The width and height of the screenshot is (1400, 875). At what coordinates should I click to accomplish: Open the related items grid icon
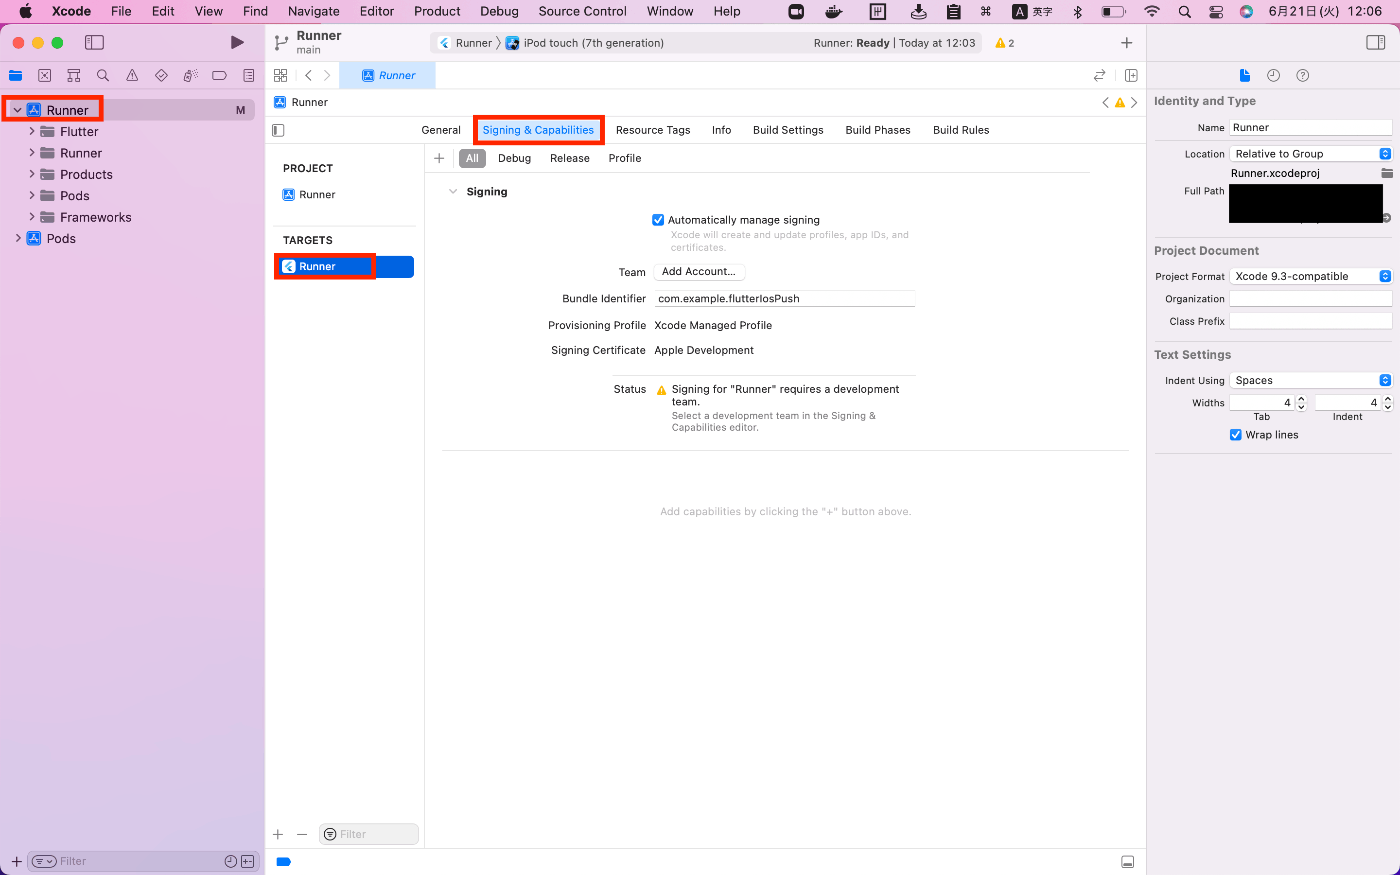pyautogui.click(x=281, y=75)
